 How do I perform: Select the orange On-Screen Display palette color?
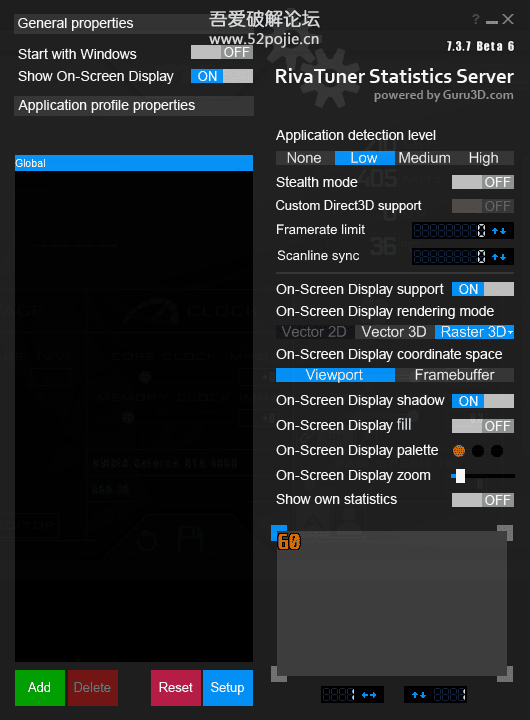[459, 451]
